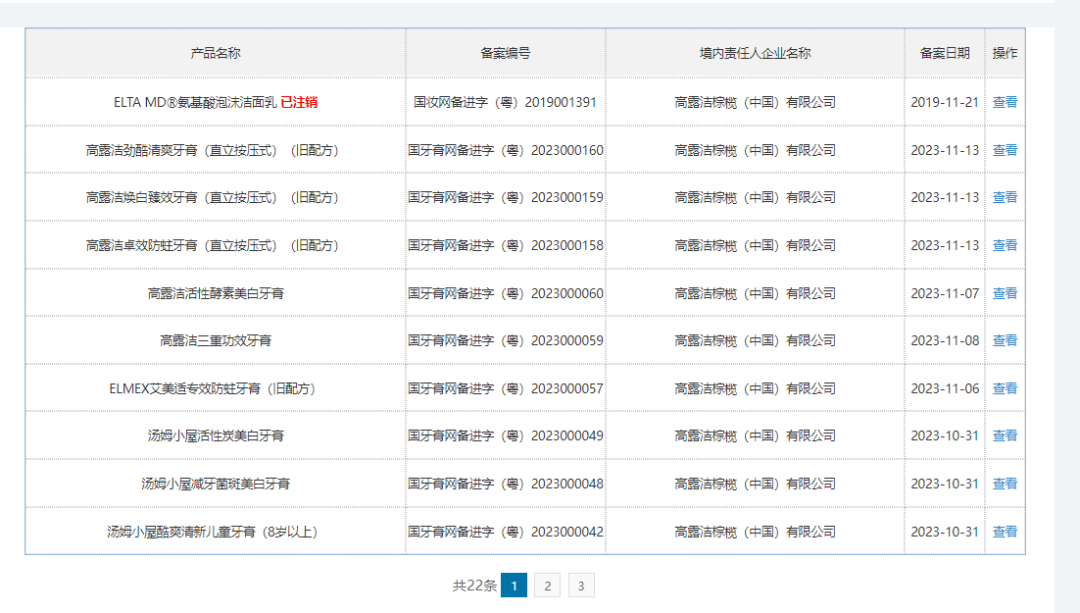
Task: View details of 高露洁活性酵素美白牙膏
Action: pos(1004,293)
